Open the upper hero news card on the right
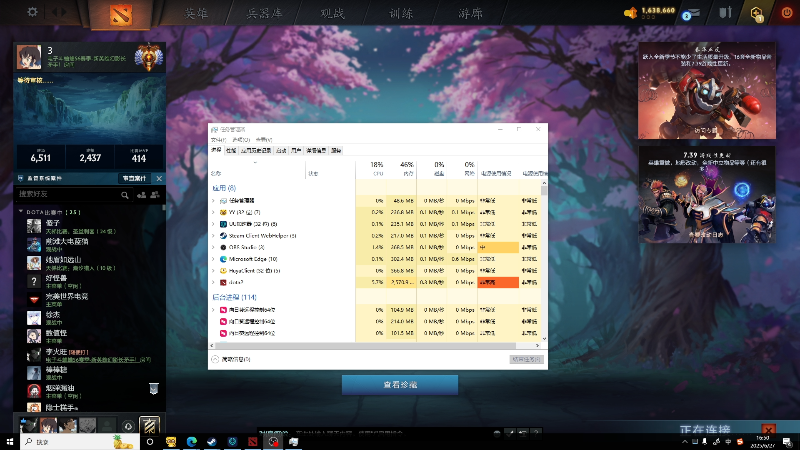This screenshot has height=450, width=800. pos(707,90)
